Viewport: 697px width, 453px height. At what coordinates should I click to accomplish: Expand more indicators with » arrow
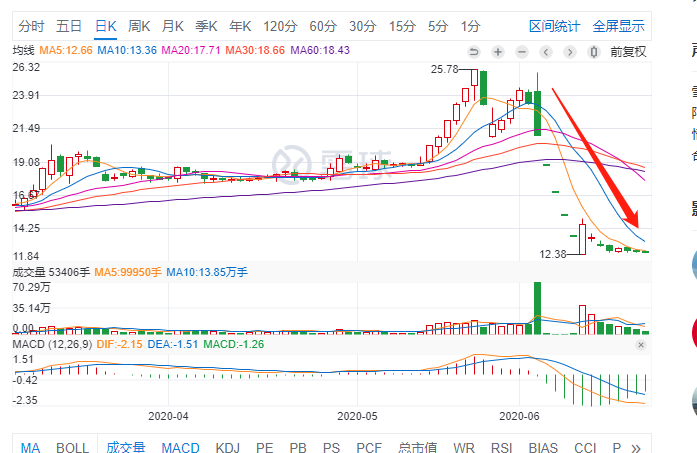(637, 447)
